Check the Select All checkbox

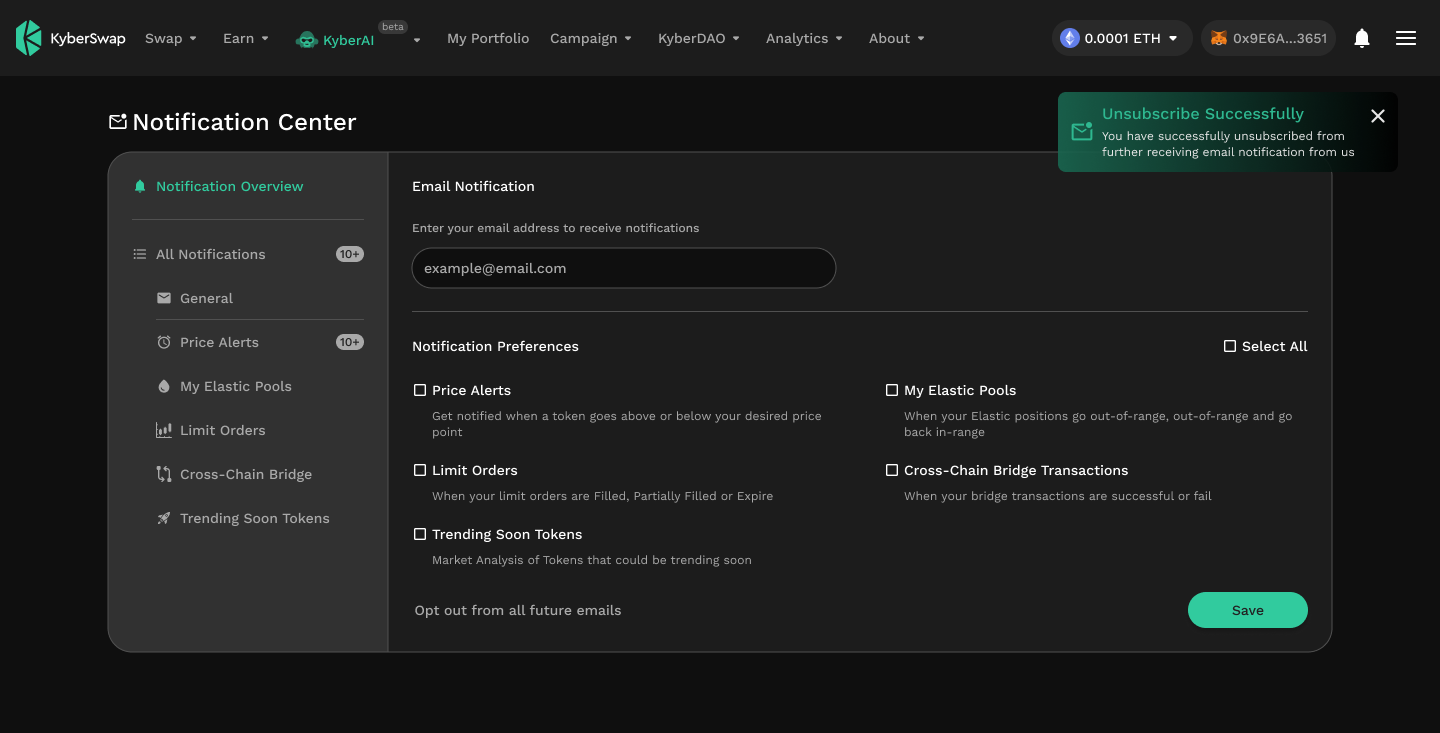coord(1230,346)
